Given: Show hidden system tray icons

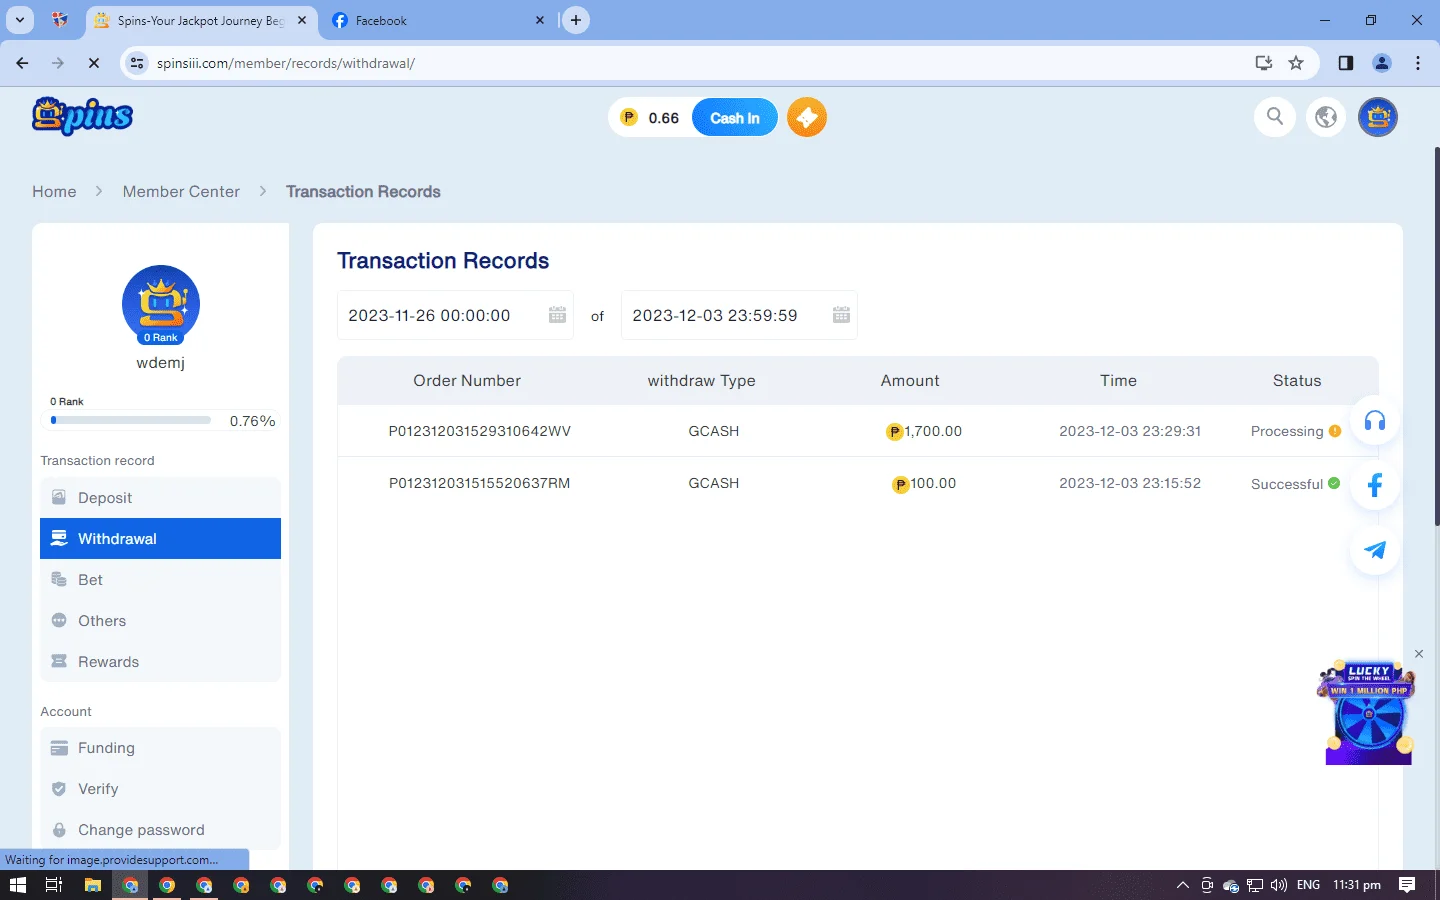Looking at the screenshot, I should pos(1182,885).
